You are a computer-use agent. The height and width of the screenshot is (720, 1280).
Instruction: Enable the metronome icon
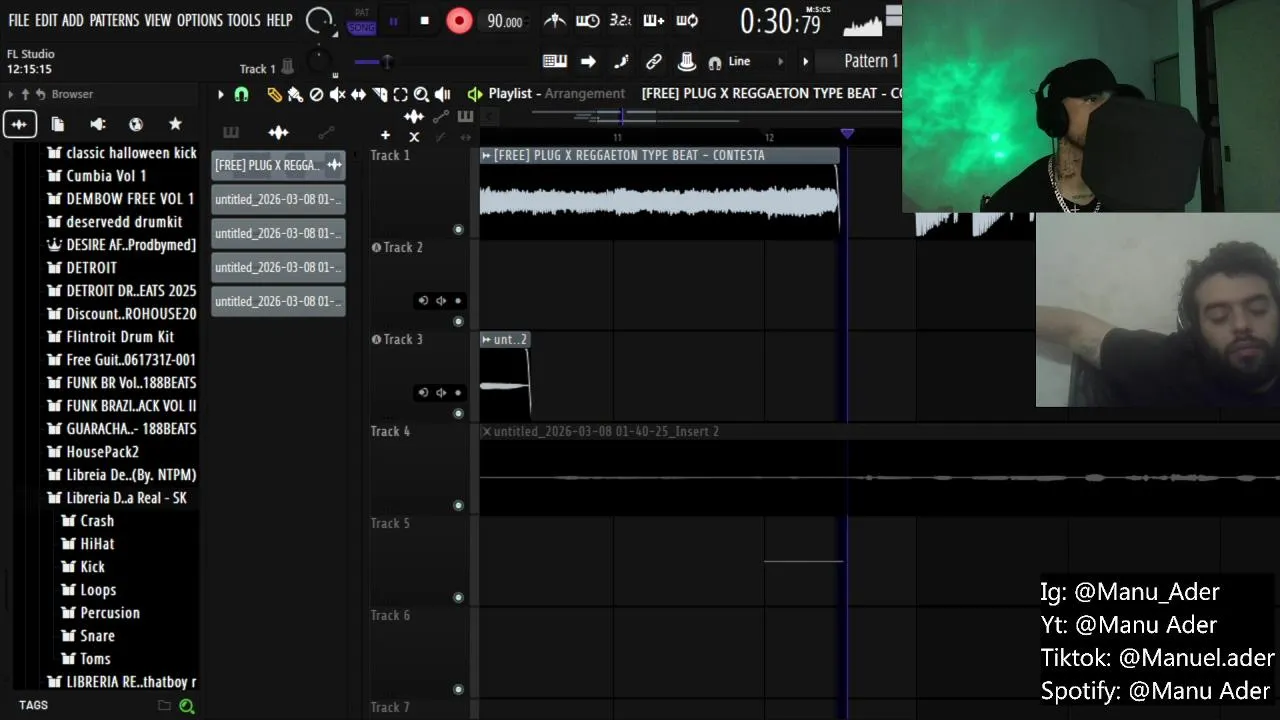(x=554, y=20)
